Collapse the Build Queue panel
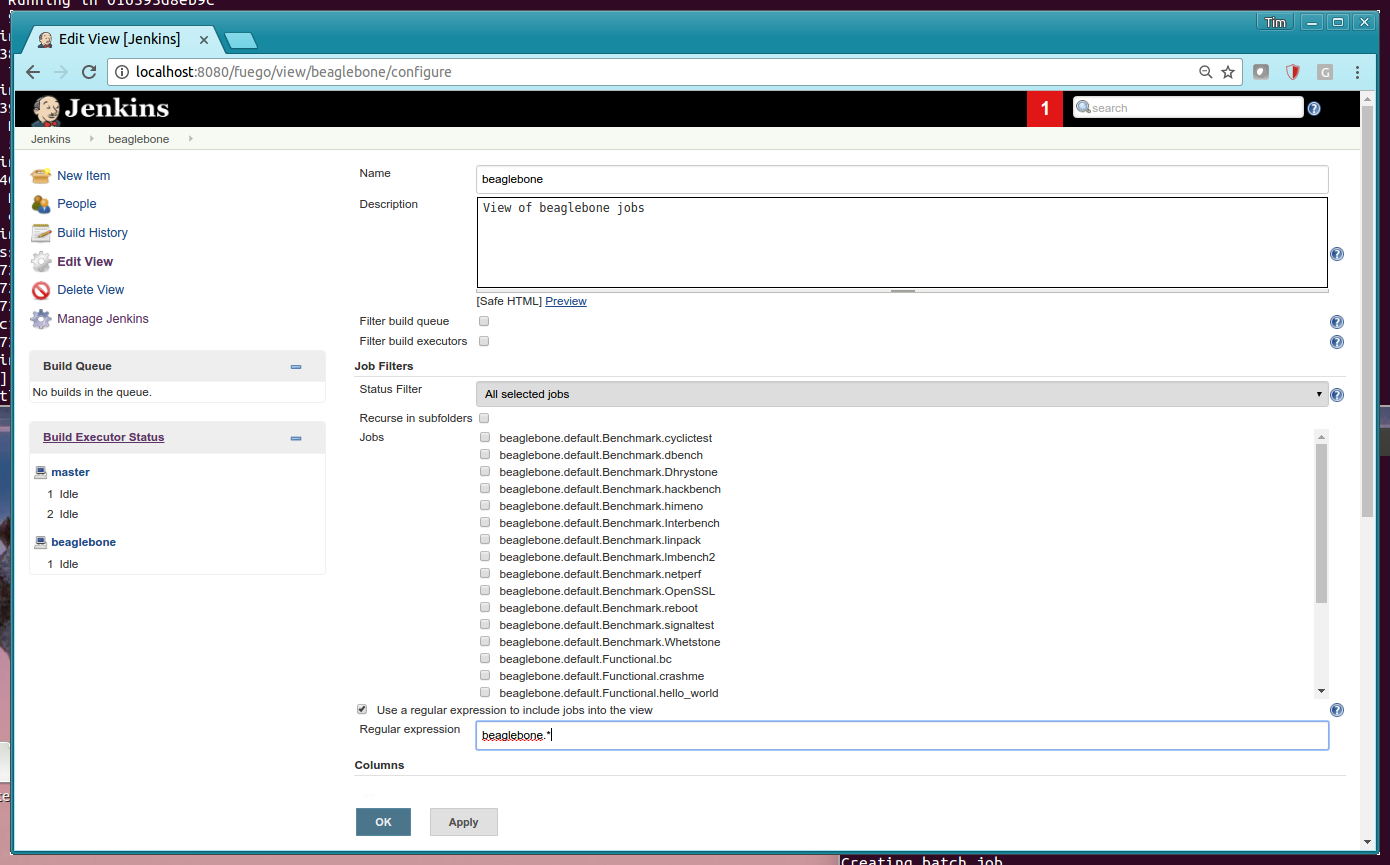The height and width of the screenshot is (865, 1390). click(x=296, y=367)
